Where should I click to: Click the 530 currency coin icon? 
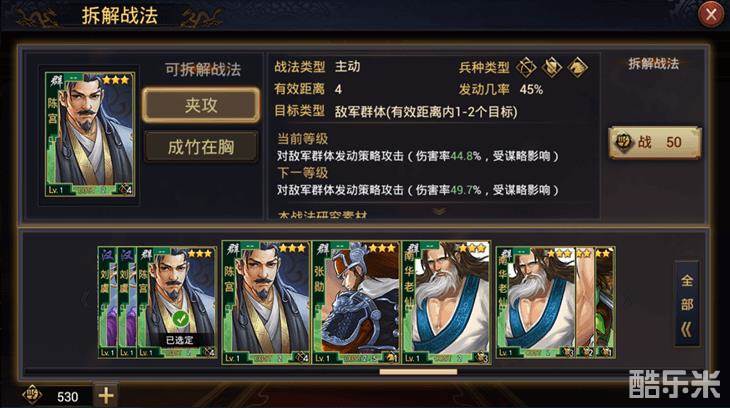coord(33,395)
